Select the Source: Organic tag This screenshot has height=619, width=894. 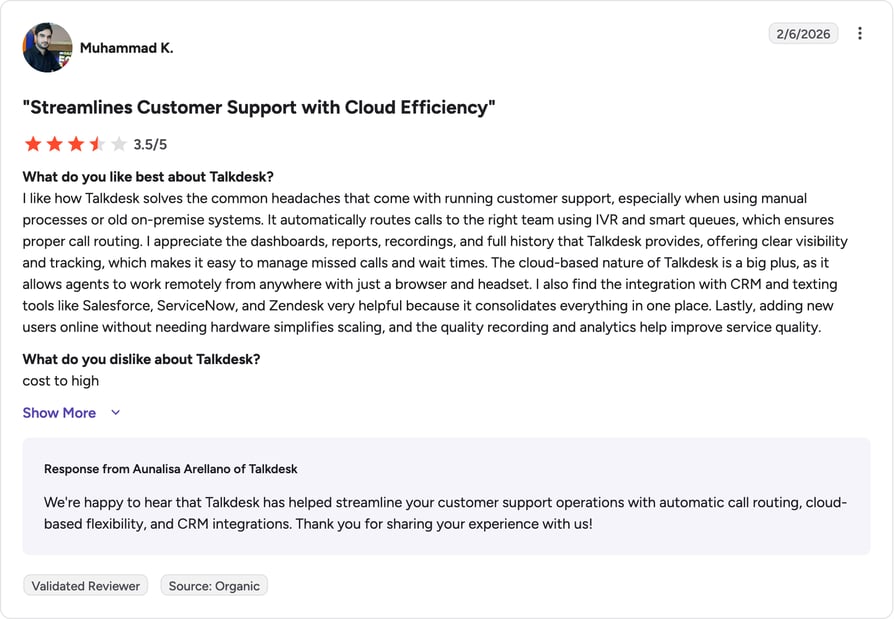point(214,585)
